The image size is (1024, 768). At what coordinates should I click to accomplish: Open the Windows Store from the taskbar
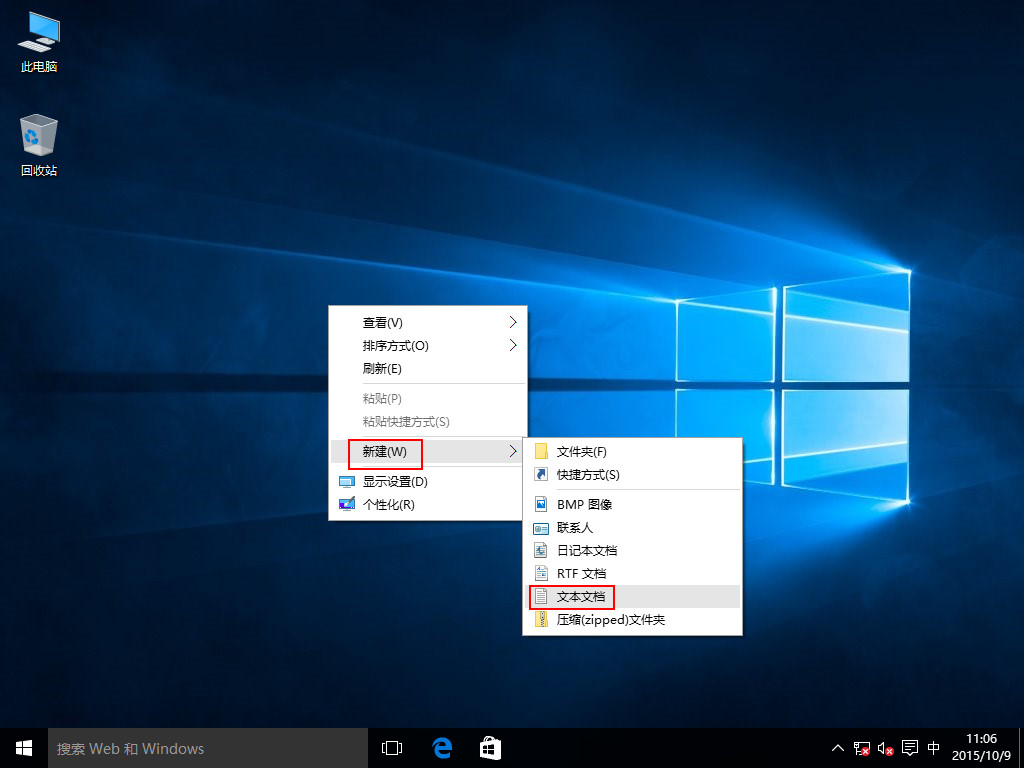(x=489, y=747)
